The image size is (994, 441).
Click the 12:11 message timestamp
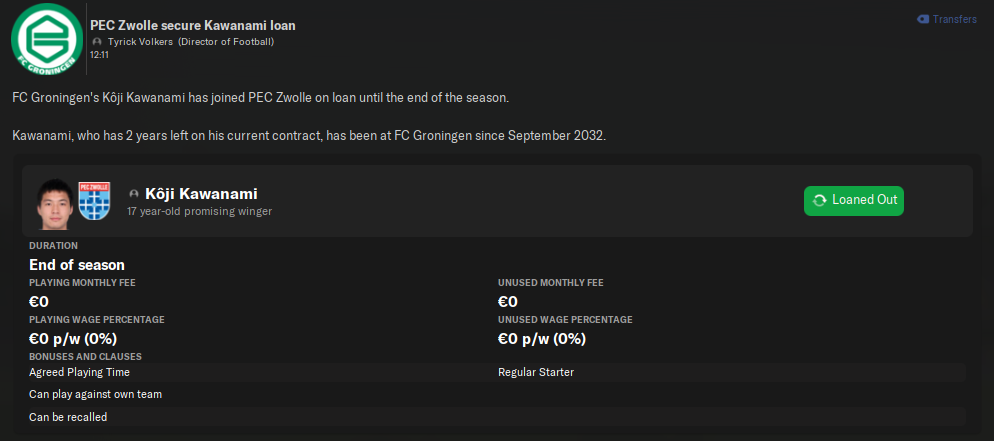99,55
